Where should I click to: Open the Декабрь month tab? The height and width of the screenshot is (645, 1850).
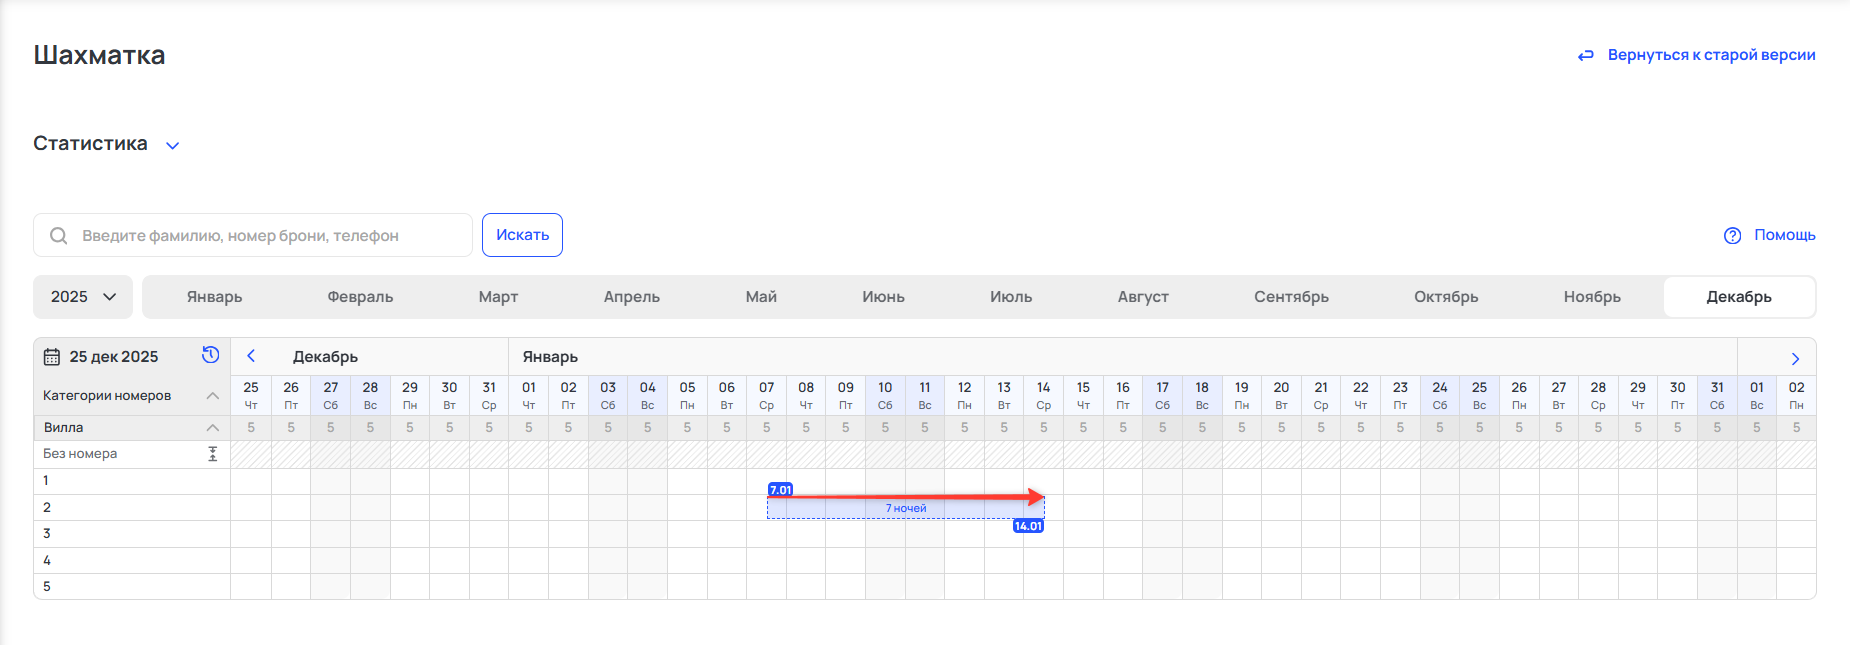1738,297
